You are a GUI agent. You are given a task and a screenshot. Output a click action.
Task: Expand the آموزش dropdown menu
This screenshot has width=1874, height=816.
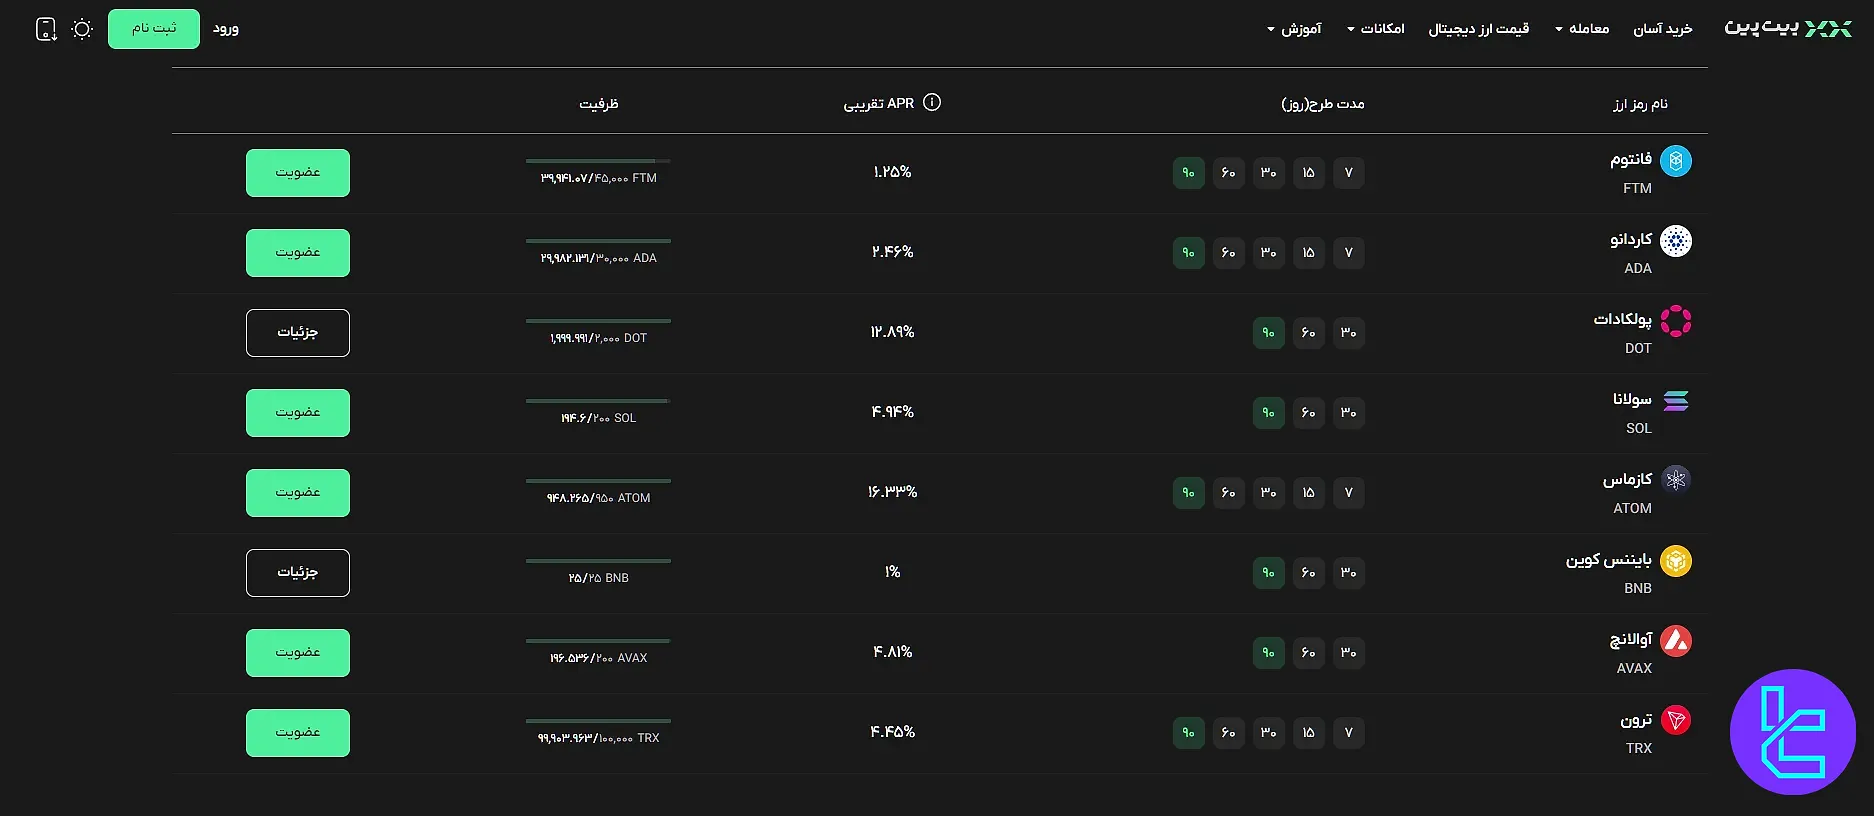coord(1294,29)
